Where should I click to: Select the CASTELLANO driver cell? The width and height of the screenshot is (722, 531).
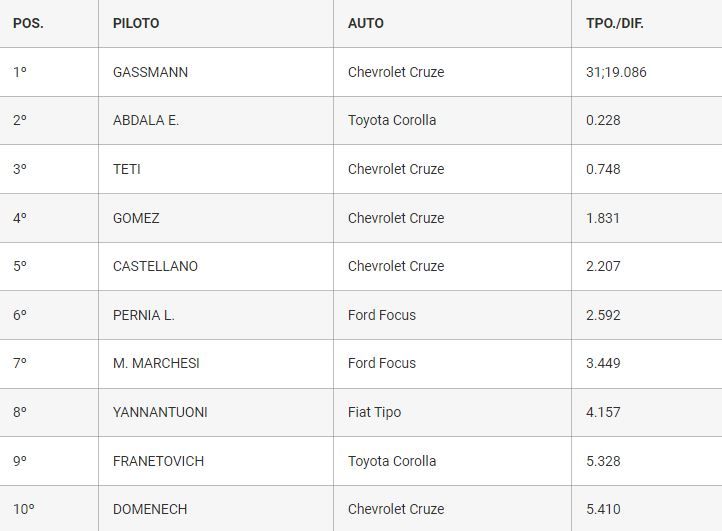click(x=216, y=266)
